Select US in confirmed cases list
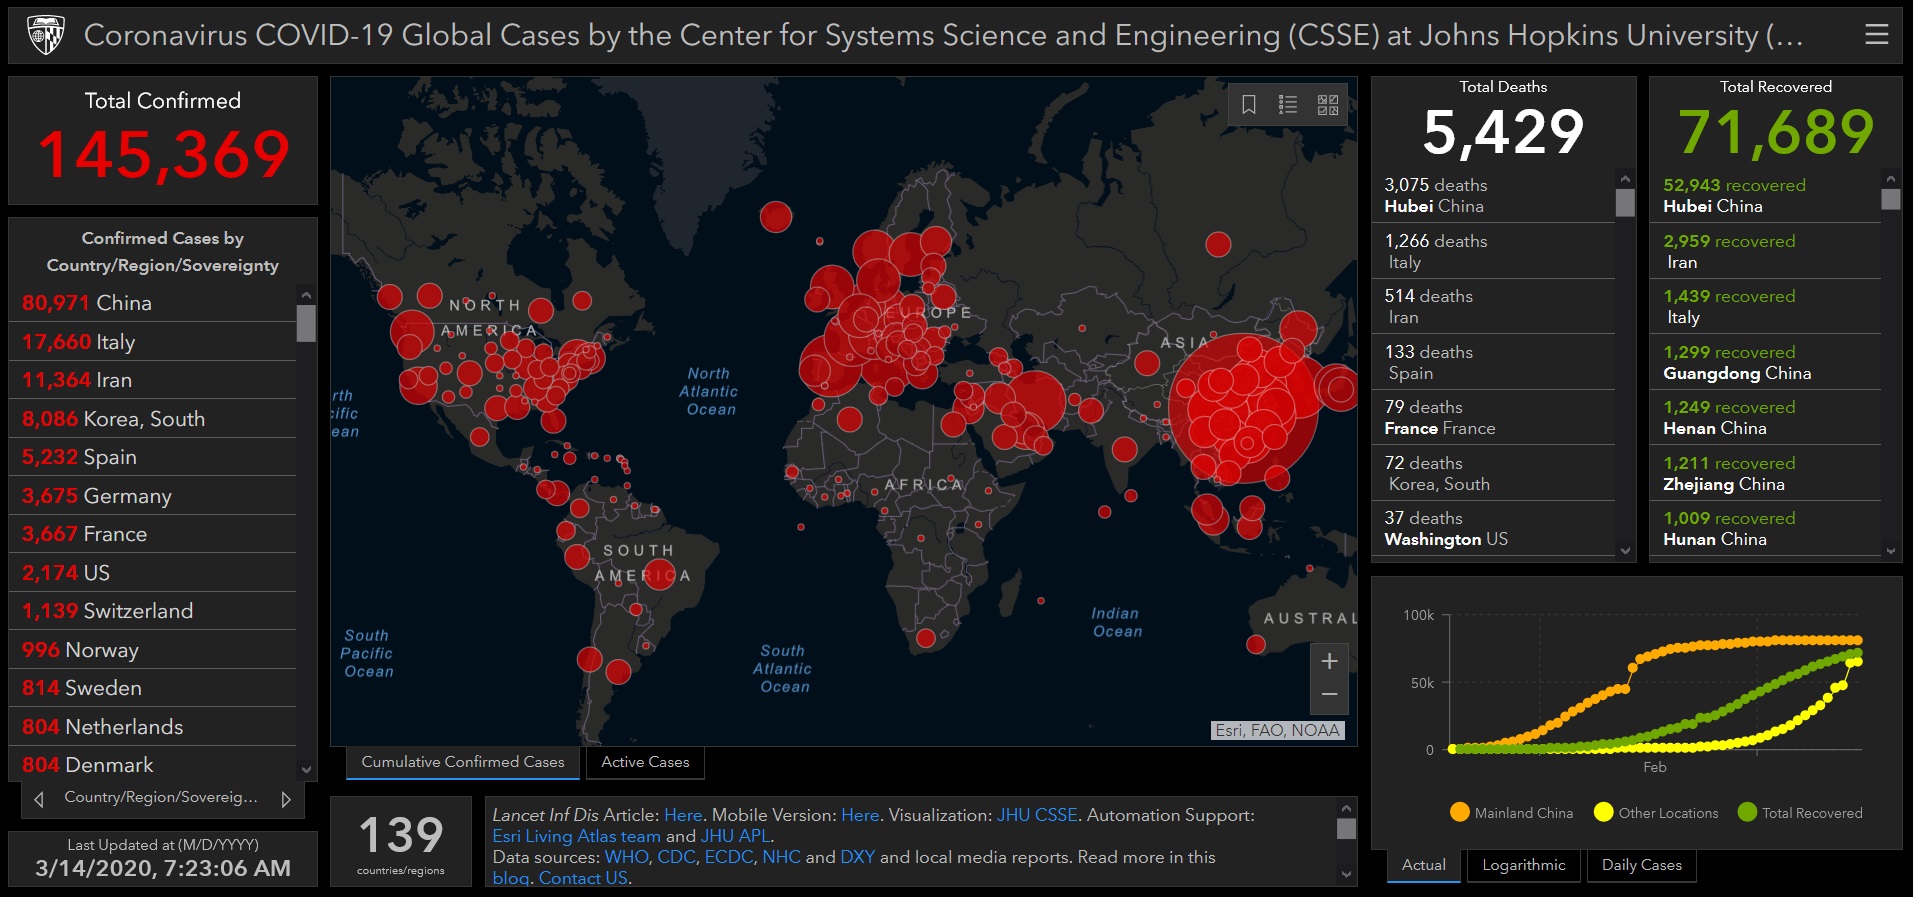Image resolution: width=1913 pixels, height=897 pixels. [x=152, y=573]
